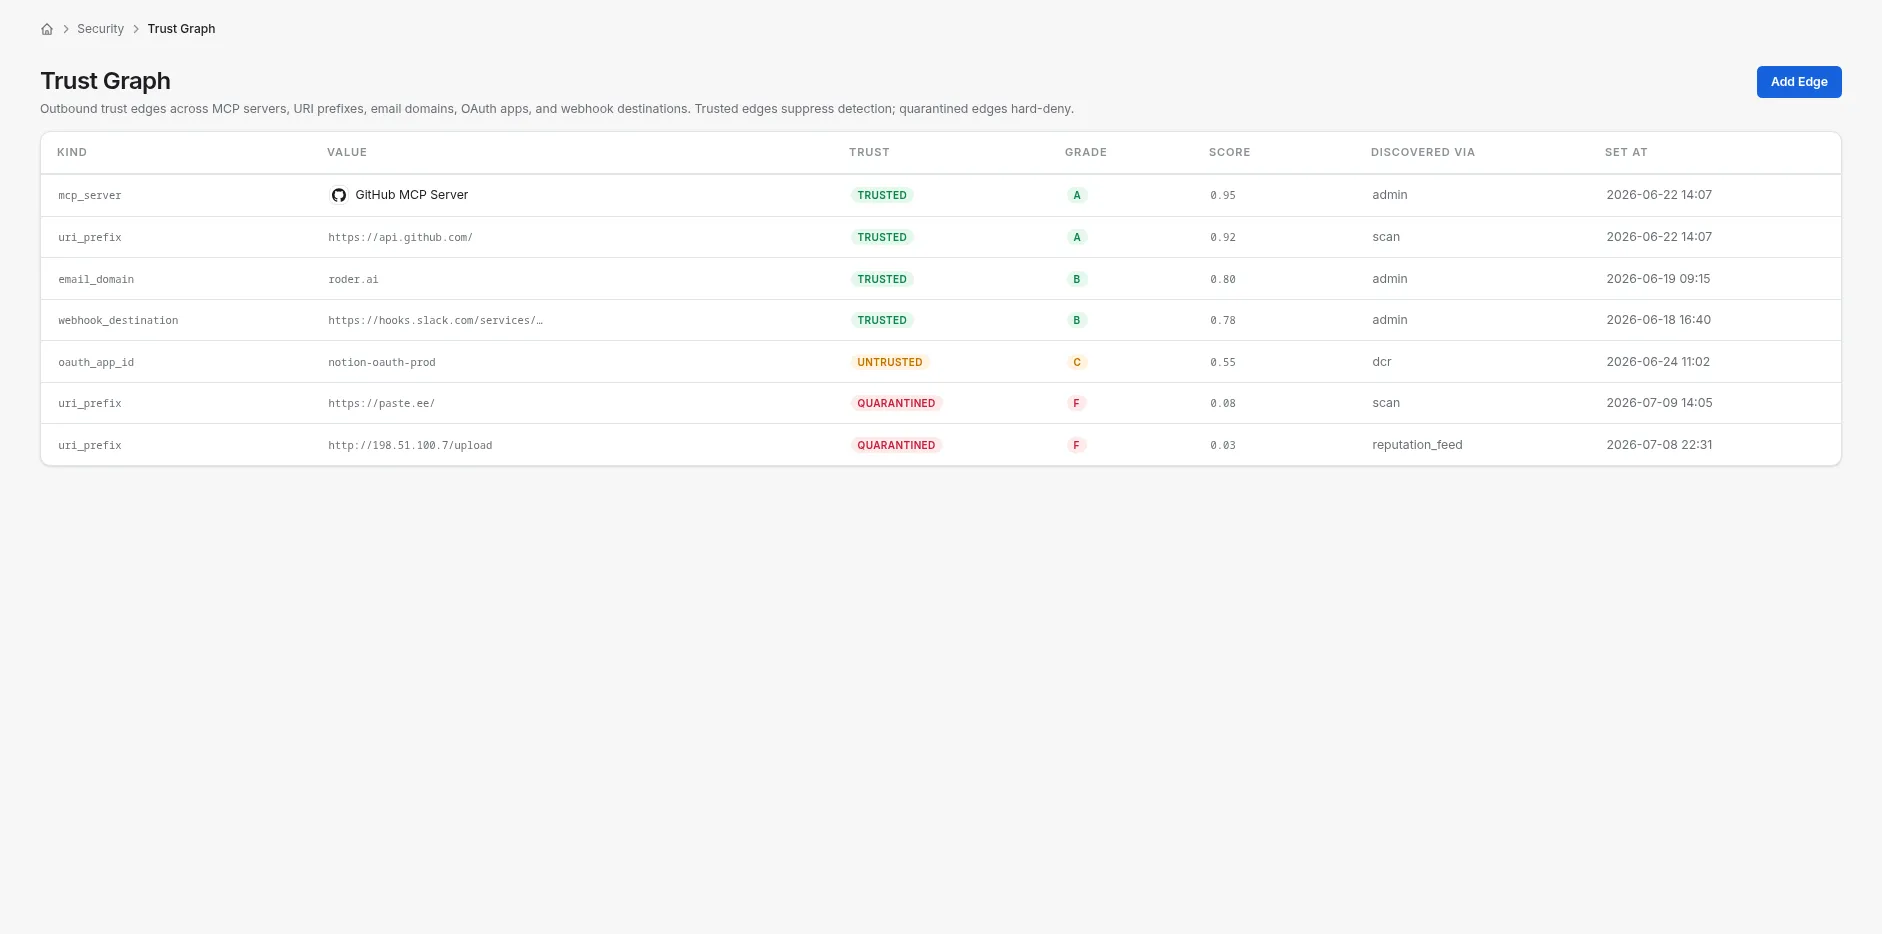Click the 0.92 score value
The width and height of the screenshot is (1882, 934).
[1223, 237]
